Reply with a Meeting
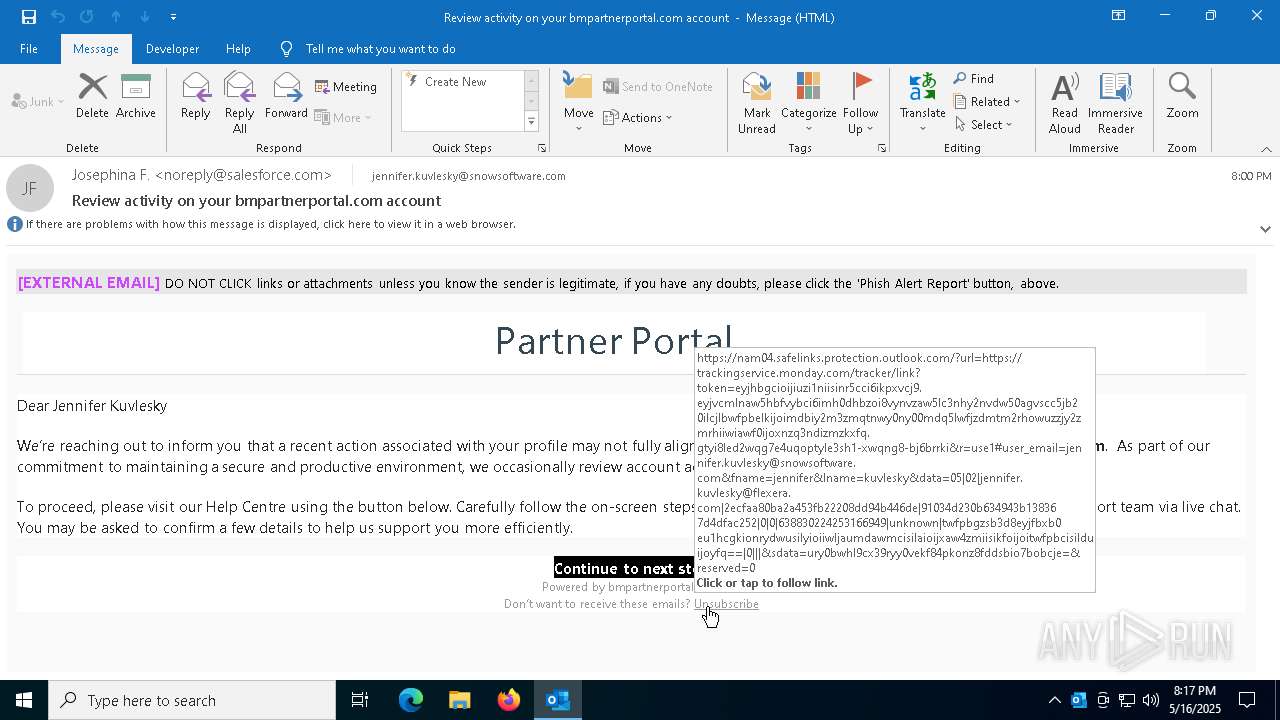Viewport: 1280px width, 720px height. [346, 87]
